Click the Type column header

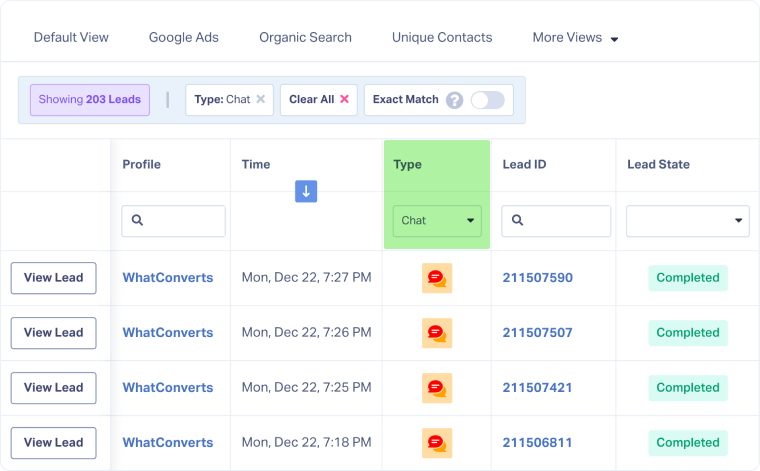pyautogui.click(x=408, y=165)
